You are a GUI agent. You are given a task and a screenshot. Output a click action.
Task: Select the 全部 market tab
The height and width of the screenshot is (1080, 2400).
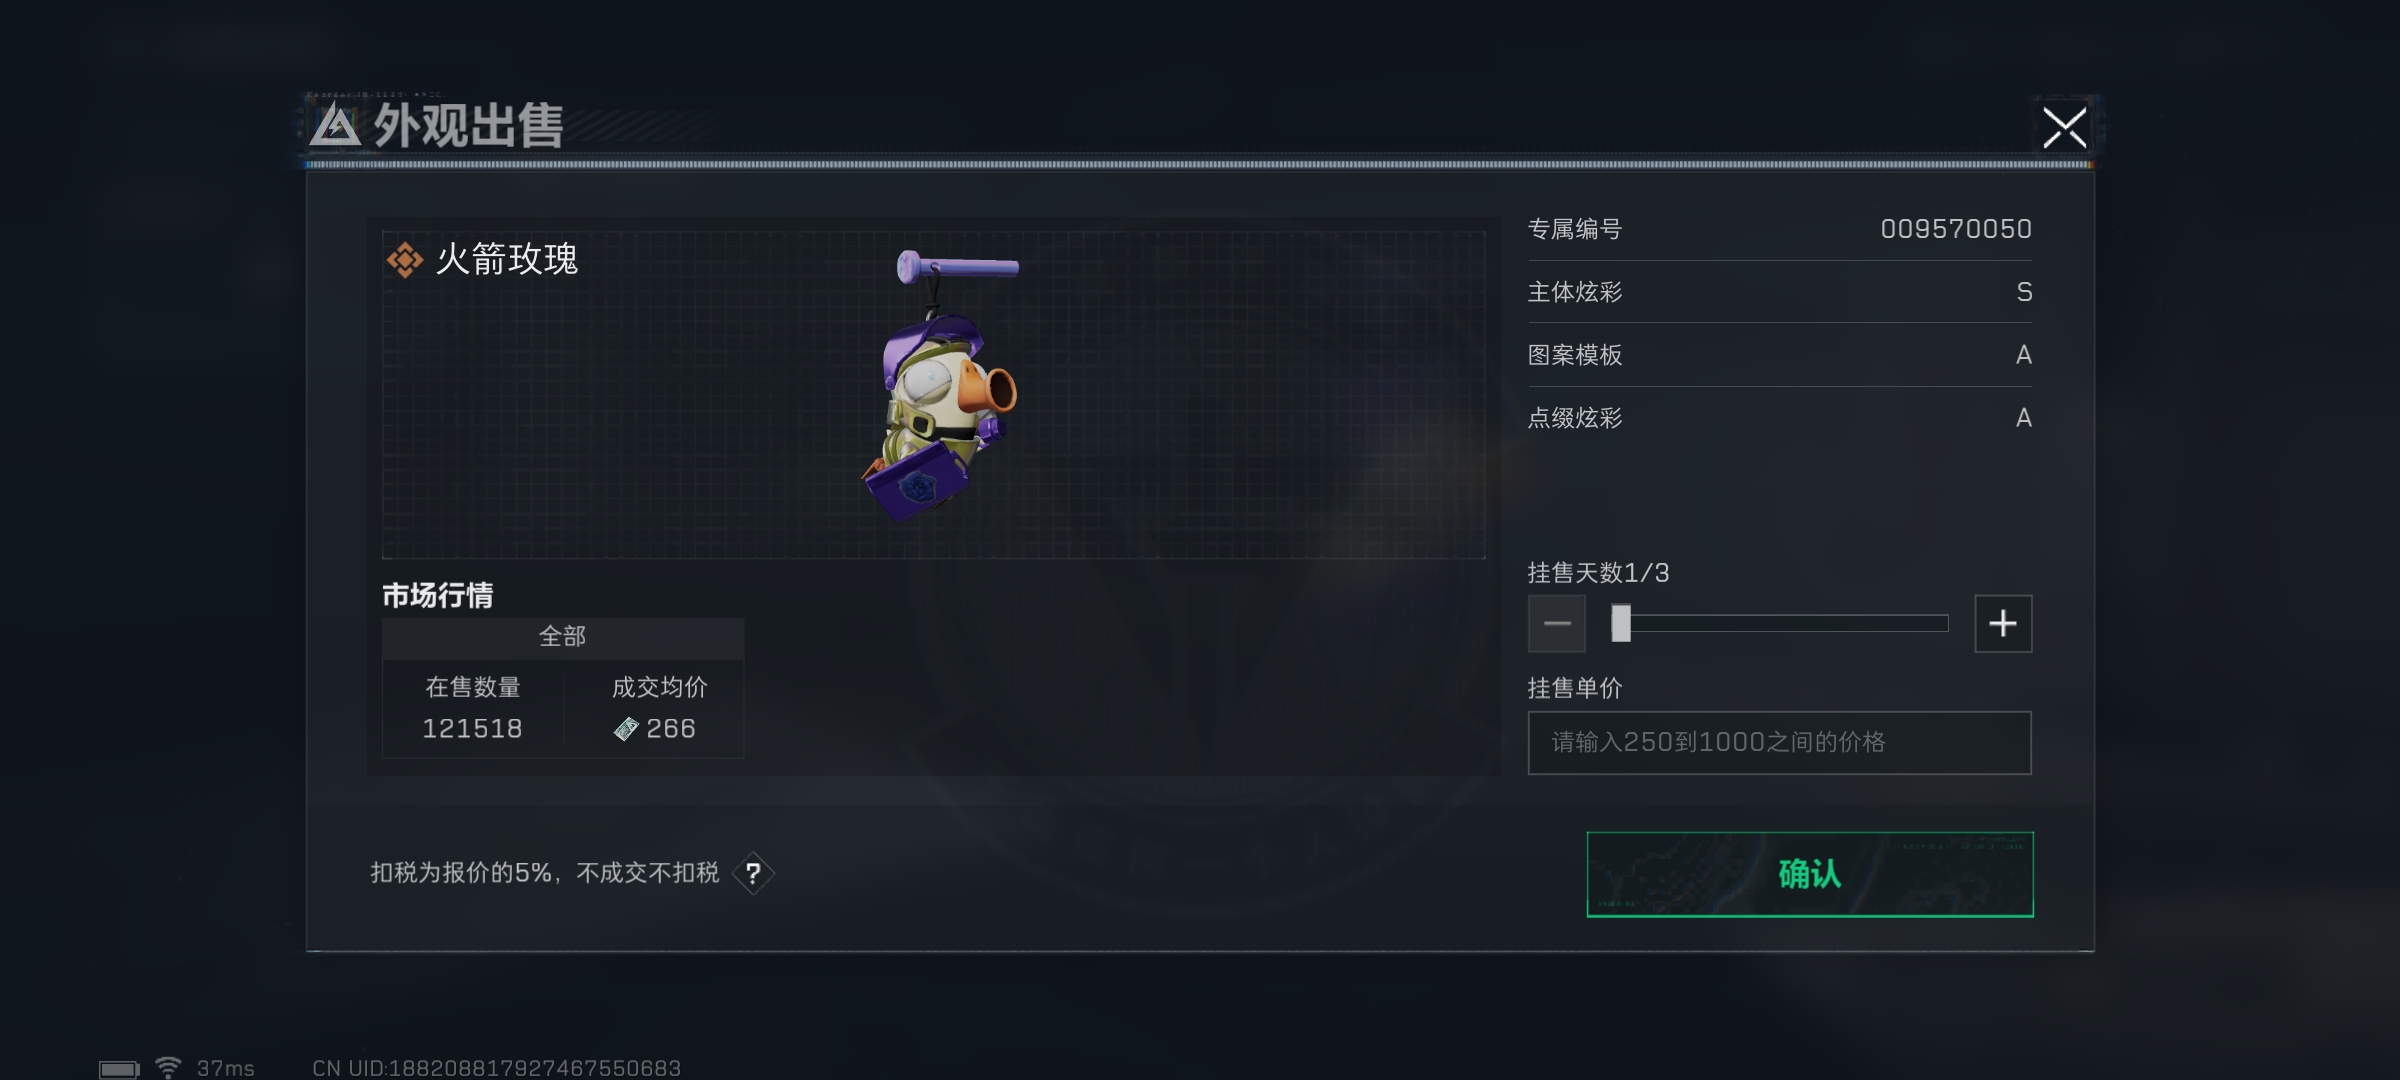pos(563,637)
